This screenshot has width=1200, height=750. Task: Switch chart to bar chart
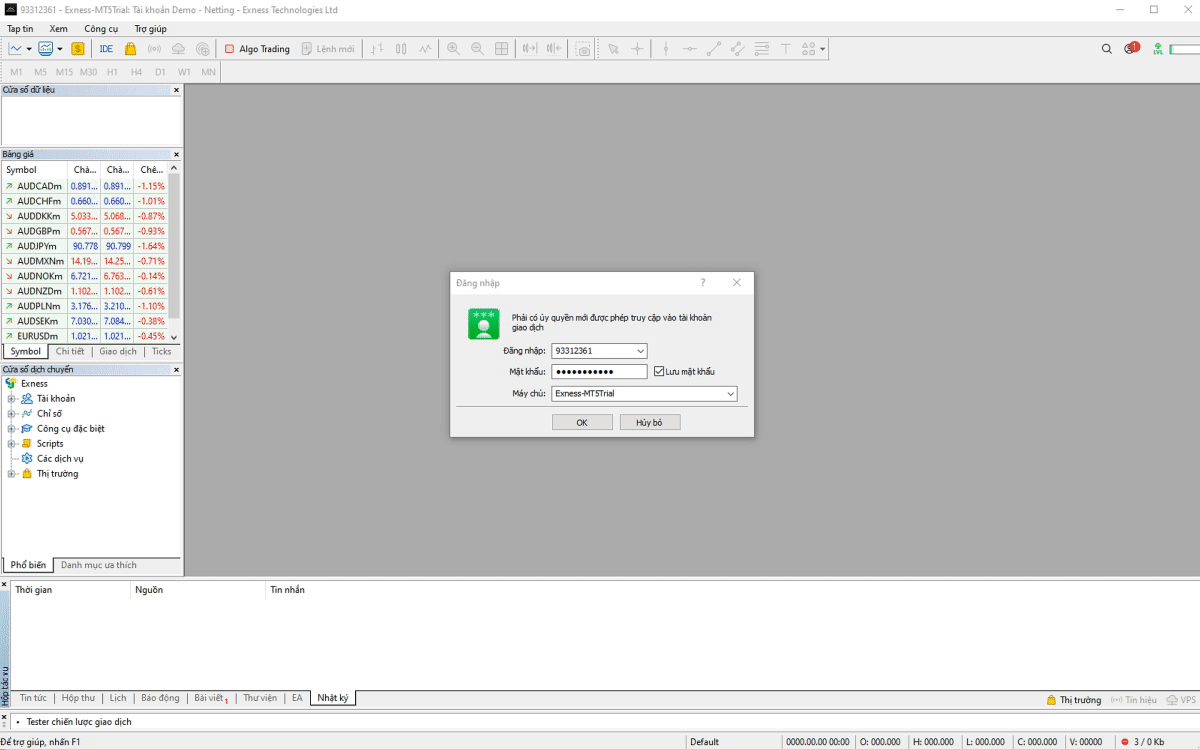[377, 48]
